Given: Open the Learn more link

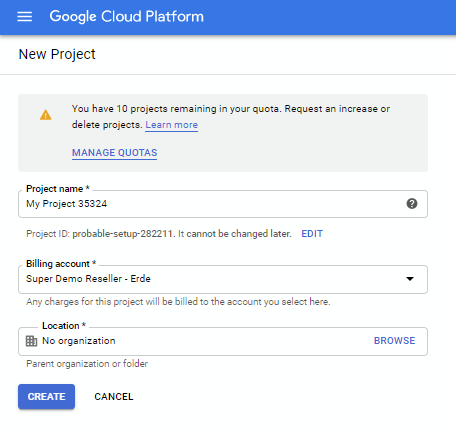Looking at the screenshot, I should [171, 125].
